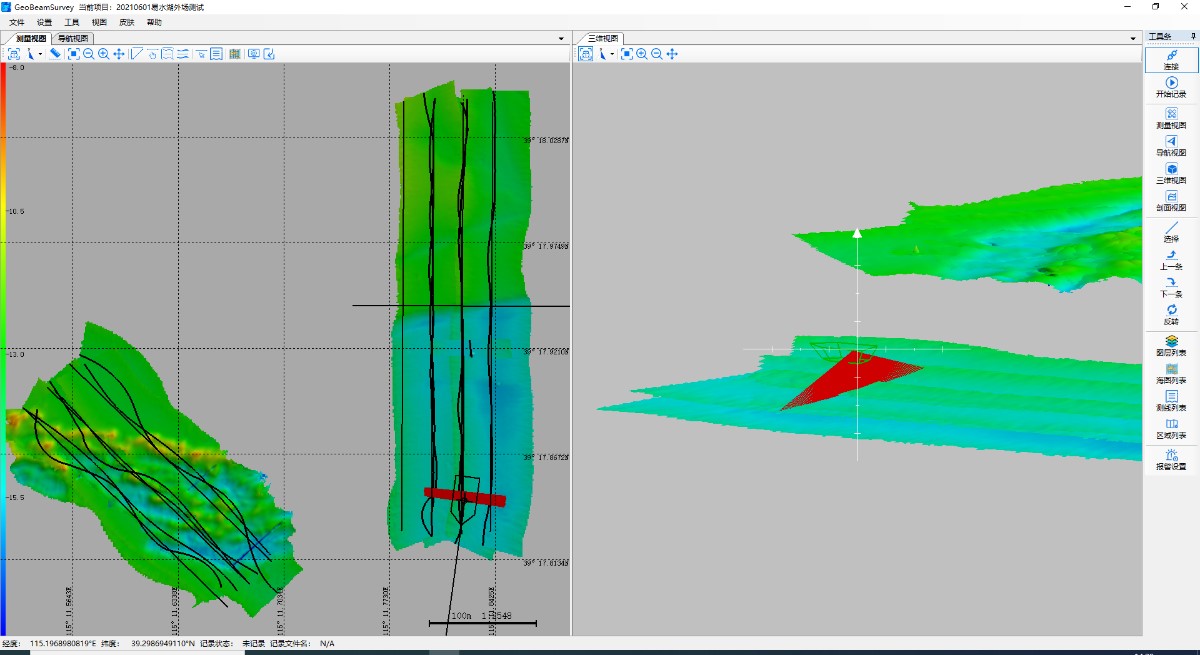Image resolution: width=1200 pixels, height=655 pixels.
Task: Click fit-to-extent icon in survey view toolbar
Action: 74,54
